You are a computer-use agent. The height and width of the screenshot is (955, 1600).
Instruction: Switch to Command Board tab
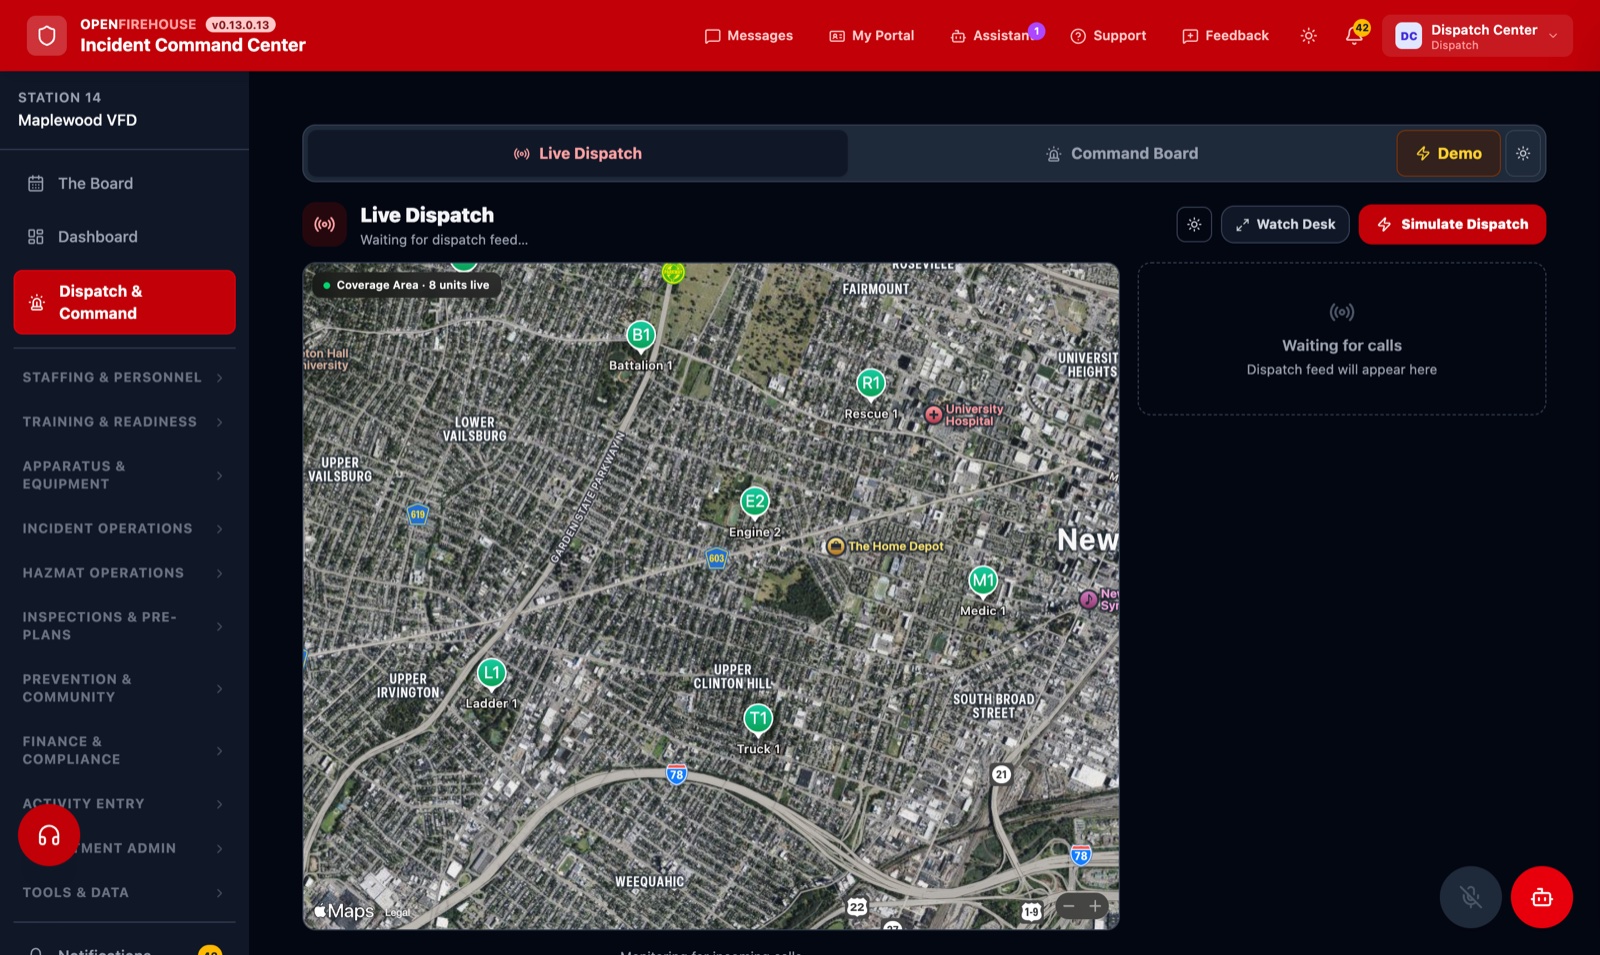(1121, 154)
